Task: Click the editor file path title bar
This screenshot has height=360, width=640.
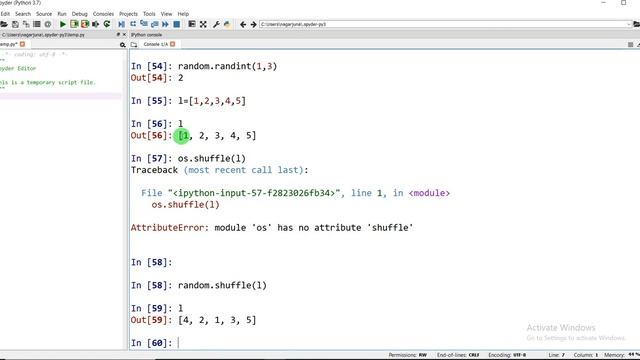Action: click(x=43, y=35)
